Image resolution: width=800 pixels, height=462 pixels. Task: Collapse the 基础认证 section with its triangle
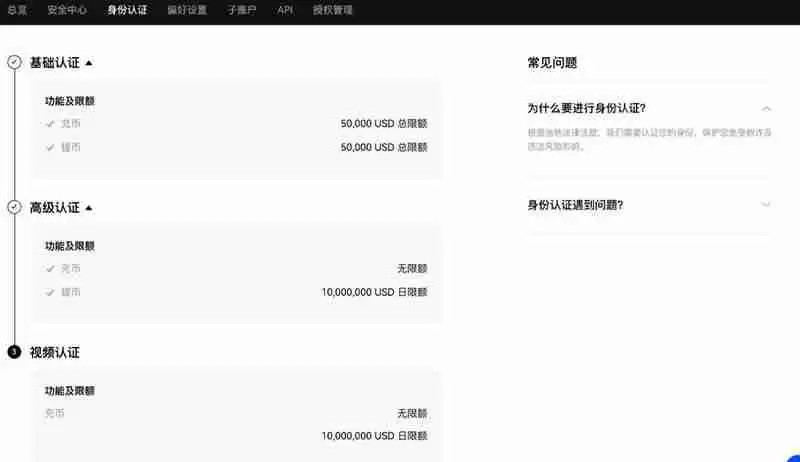(x=89, y=63)
